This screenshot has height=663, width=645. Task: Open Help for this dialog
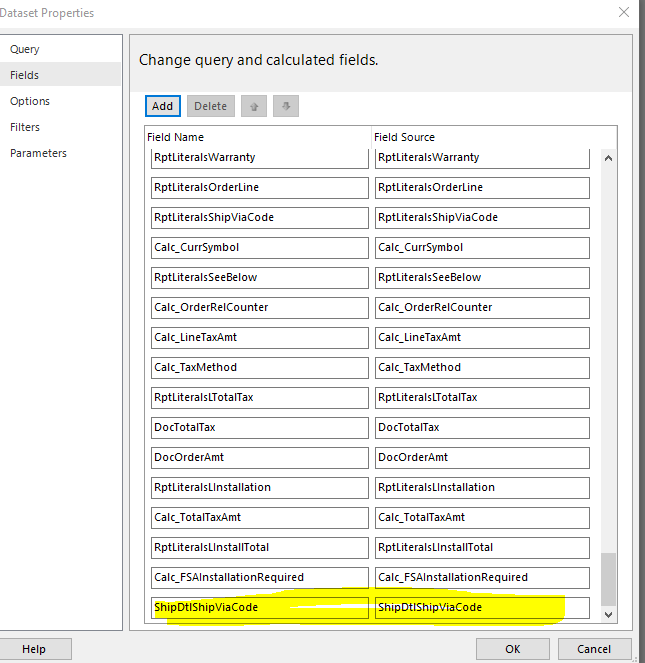34,649
